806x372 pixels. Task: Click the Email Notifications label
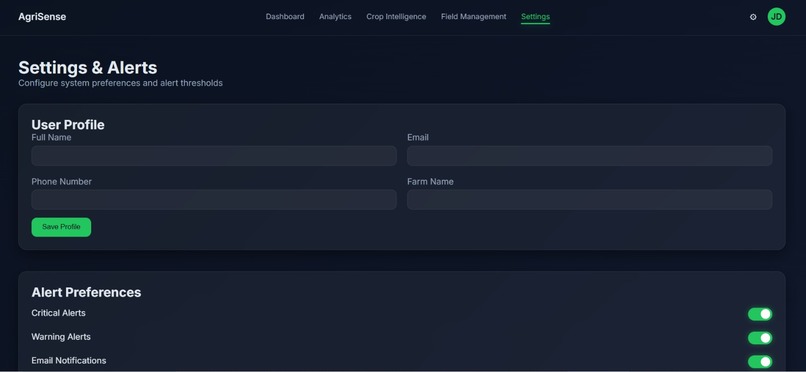point(69,361)
